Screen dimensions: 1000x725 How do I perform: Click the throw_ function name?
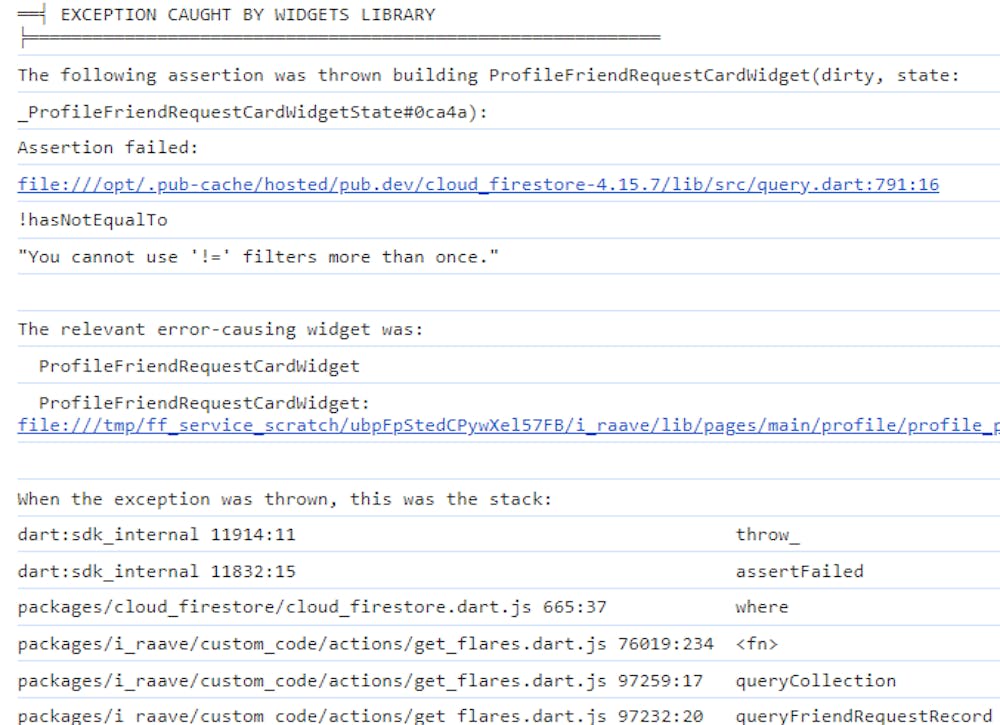click(767, 535)
